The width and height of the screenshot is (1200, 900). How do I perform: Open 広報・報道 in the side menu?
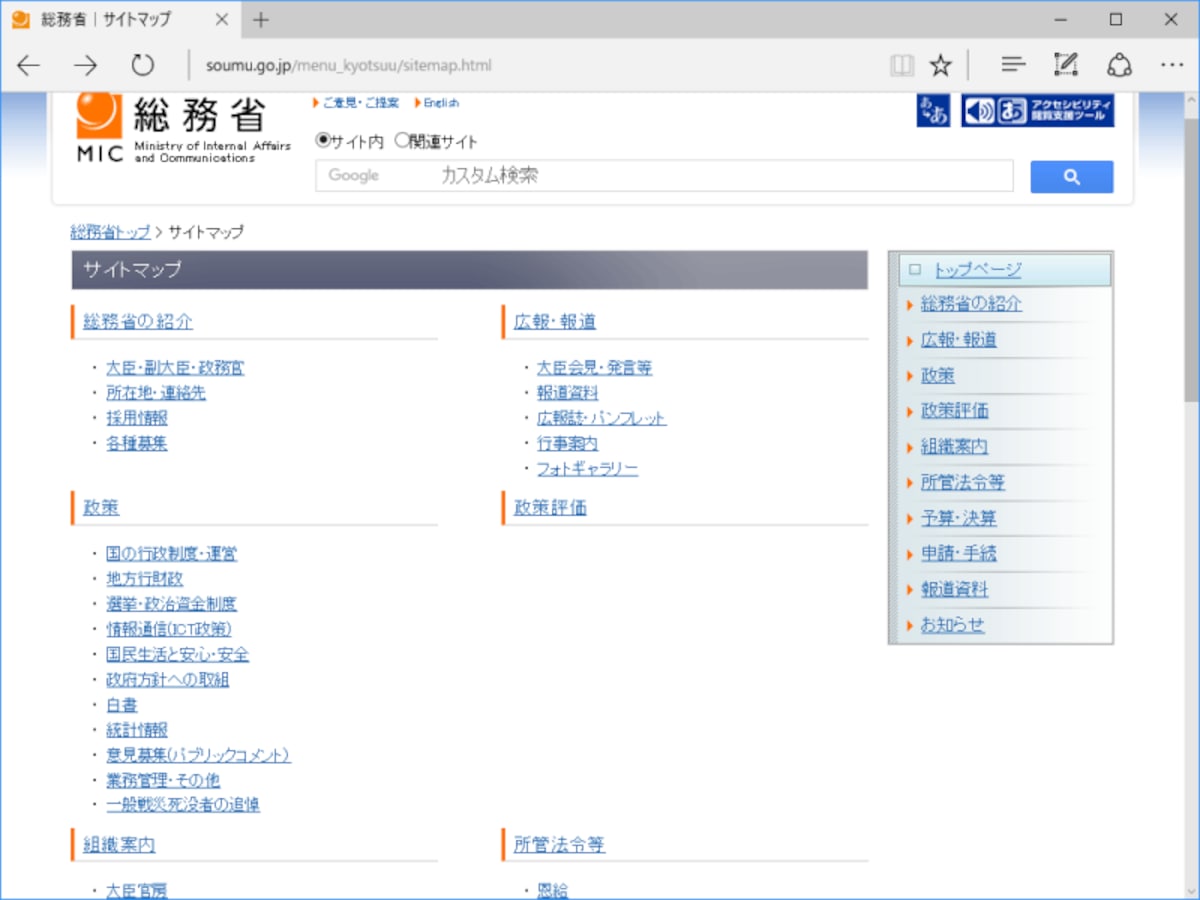(958, 340)
